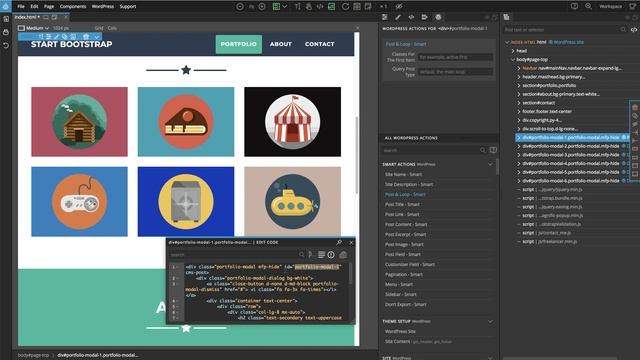Select Site Name - Smart action
This screenshot has height=360, width=640.
click(x=403, y=174)
